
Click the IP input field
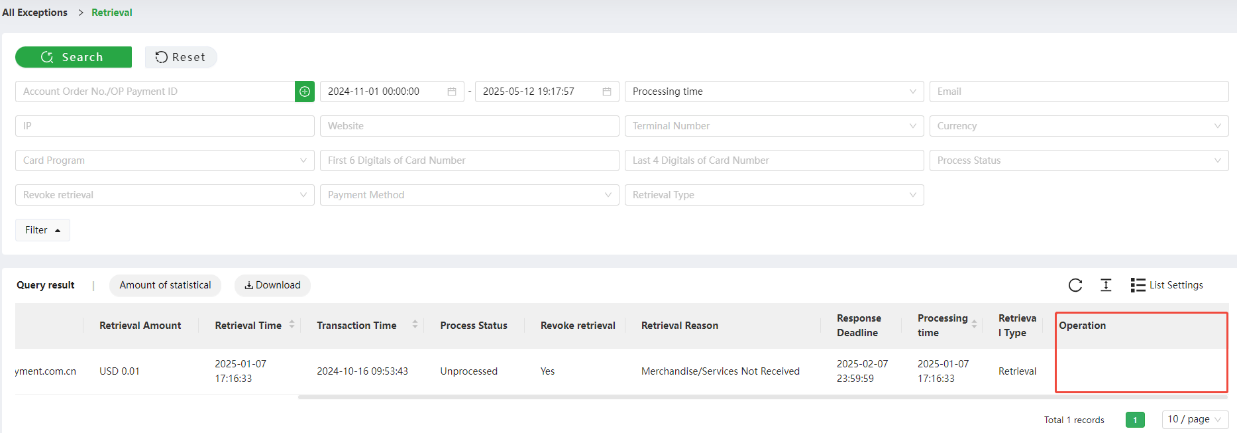click(165, 126)
